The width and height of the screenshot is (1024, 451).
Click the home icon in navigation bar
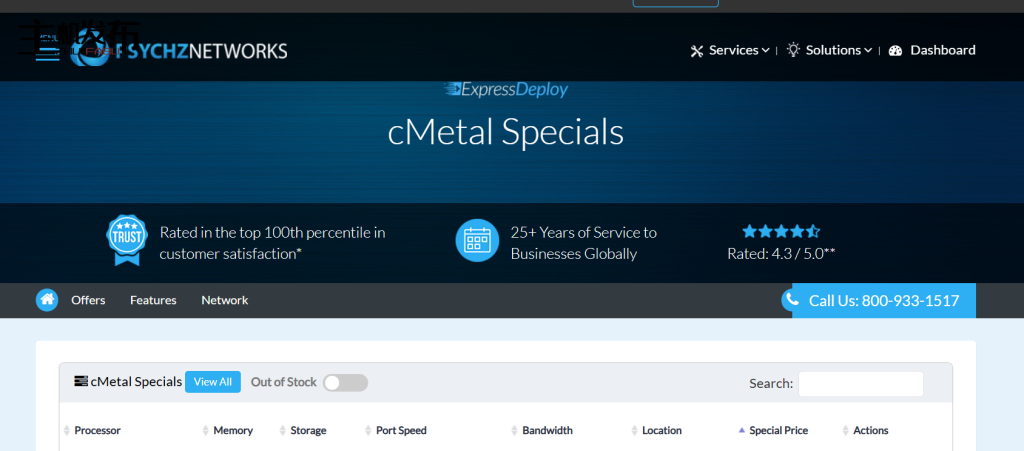47,300
